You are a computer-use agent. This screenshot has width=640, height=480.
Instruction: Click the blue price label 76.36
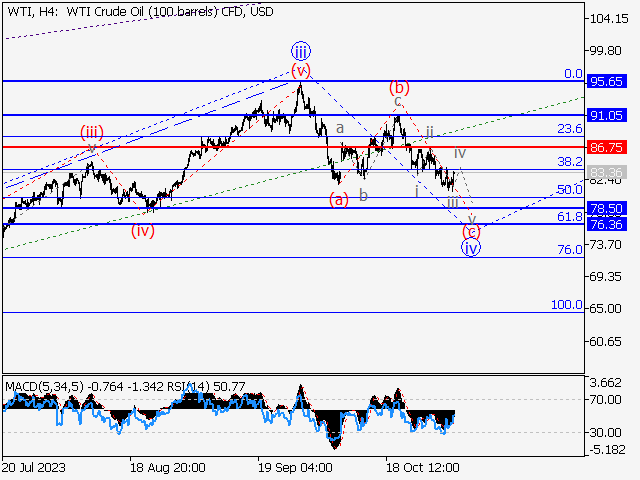pos(607,224)
